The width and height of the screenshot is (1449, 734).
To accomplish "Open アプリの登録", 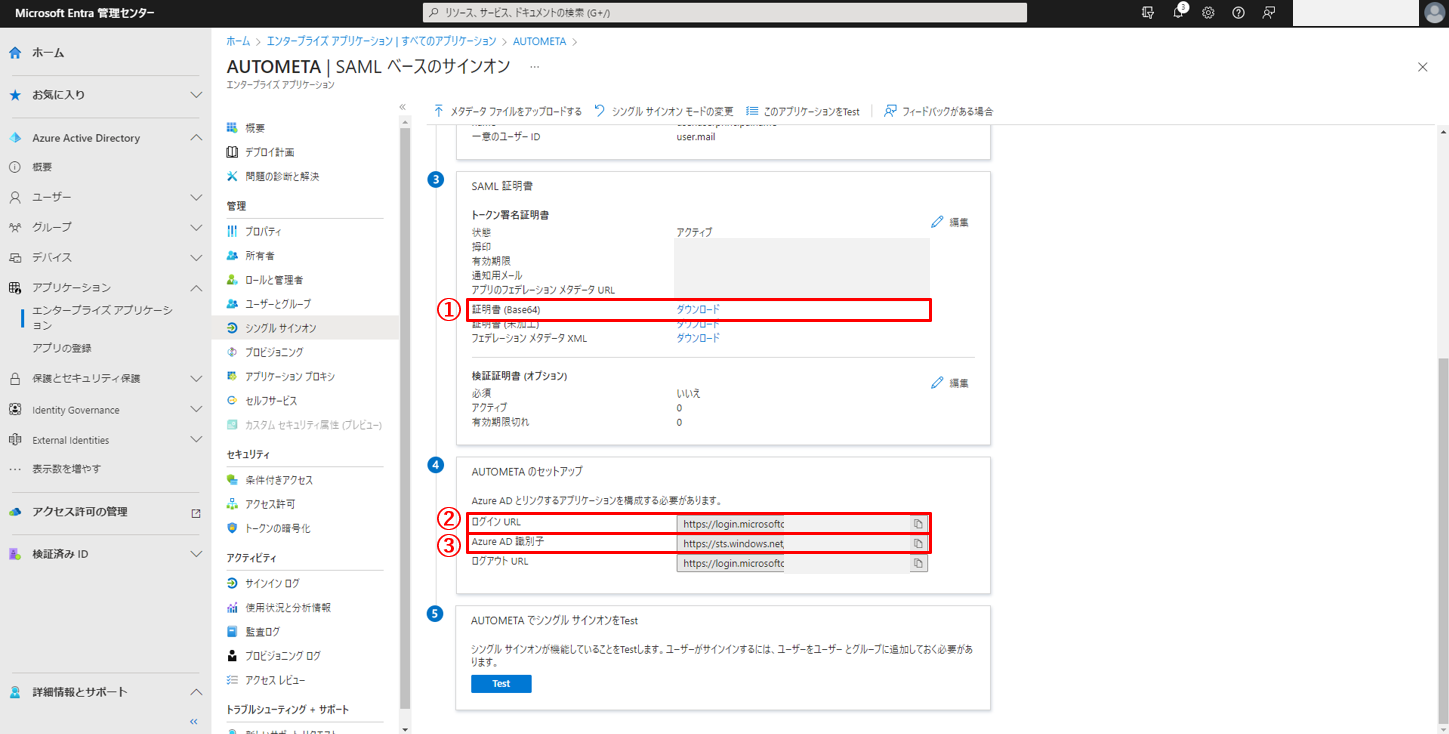I will pos(62,348).
